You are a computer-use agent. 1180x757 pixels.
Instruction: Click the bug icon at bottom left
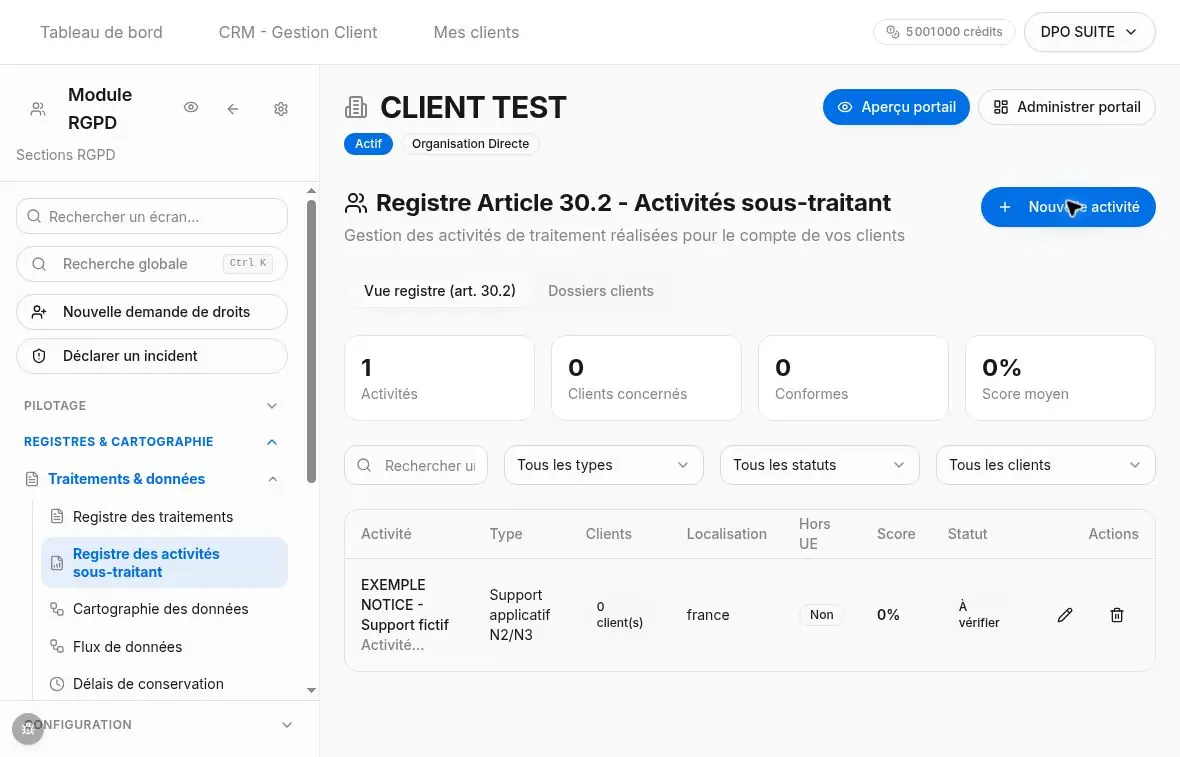pos(28,728)
